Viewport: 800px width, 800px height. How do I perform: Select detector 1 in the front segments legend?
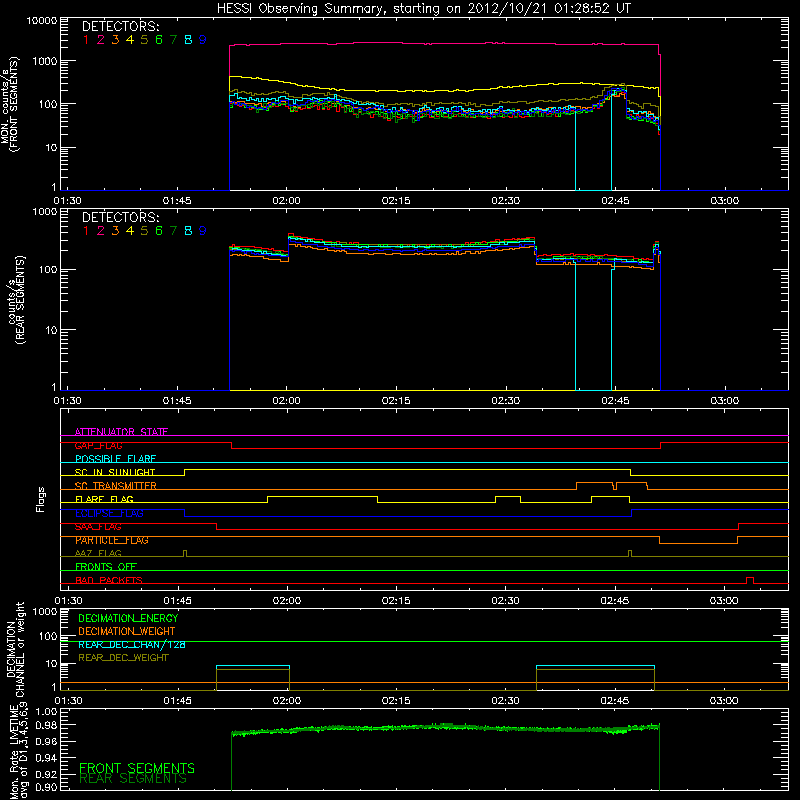[86, 40]
